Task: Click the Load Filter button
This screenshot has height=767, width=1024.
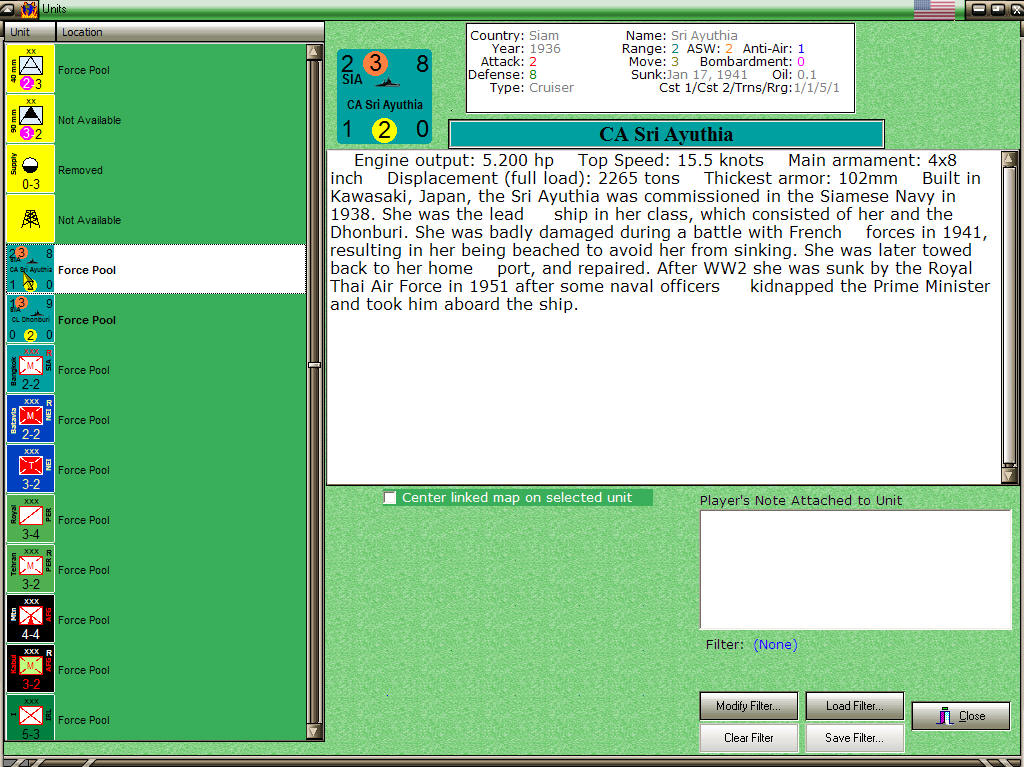Action: (854, 706)
